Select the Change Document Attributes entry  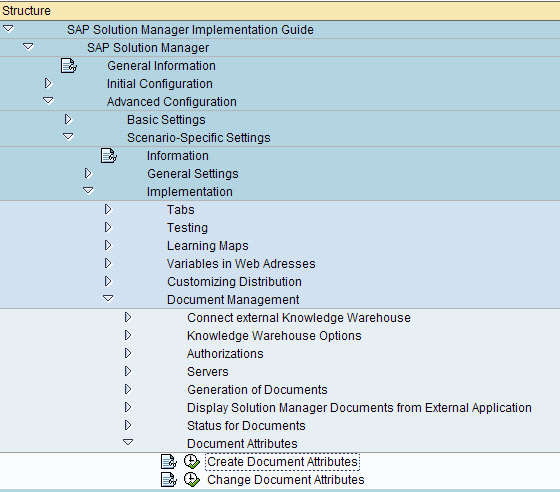pos(286,480)
